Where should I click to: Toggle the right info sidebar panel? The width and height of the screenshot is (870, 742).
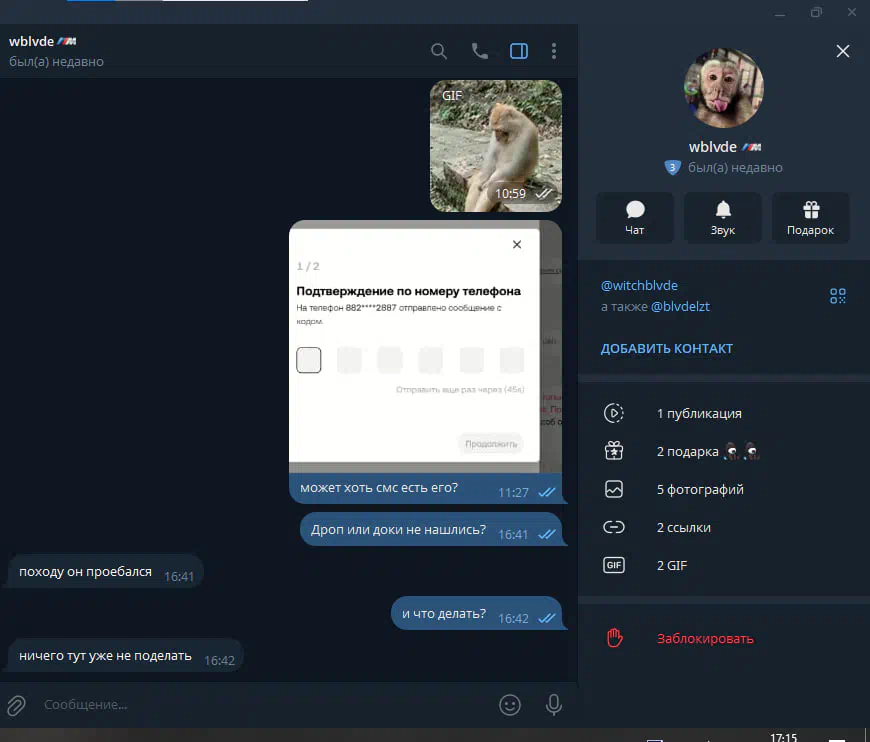519,51
